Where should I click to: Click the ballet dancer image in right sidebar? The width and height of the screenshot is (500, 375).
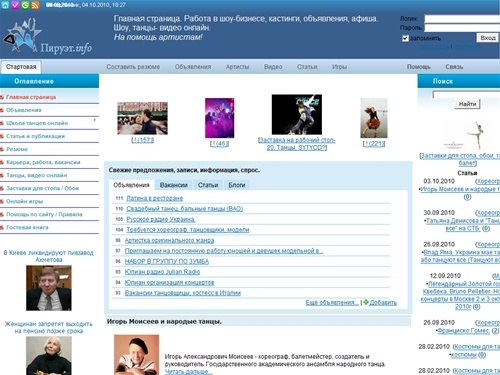point(467,136)
